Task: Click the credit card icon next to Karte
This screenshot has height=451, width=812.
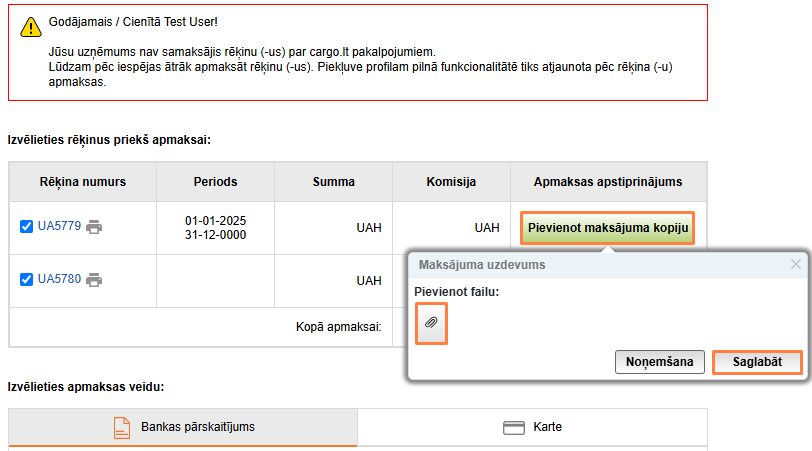Action: pyautogui.click(x=514, y=427)
